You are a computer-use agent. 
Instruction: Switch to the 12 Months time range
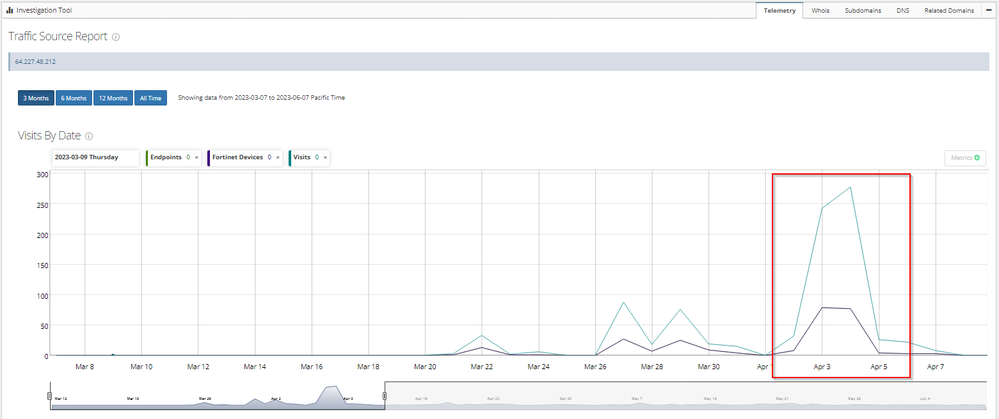[114, 98]
